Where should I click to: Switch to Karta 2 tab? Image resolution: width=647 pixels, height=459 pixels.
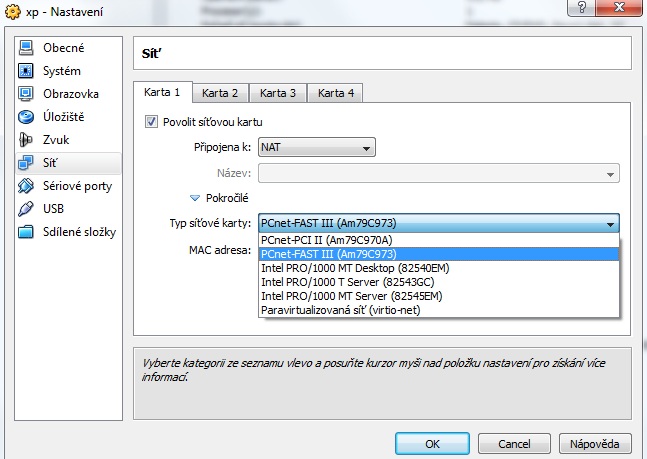[220, 93]
